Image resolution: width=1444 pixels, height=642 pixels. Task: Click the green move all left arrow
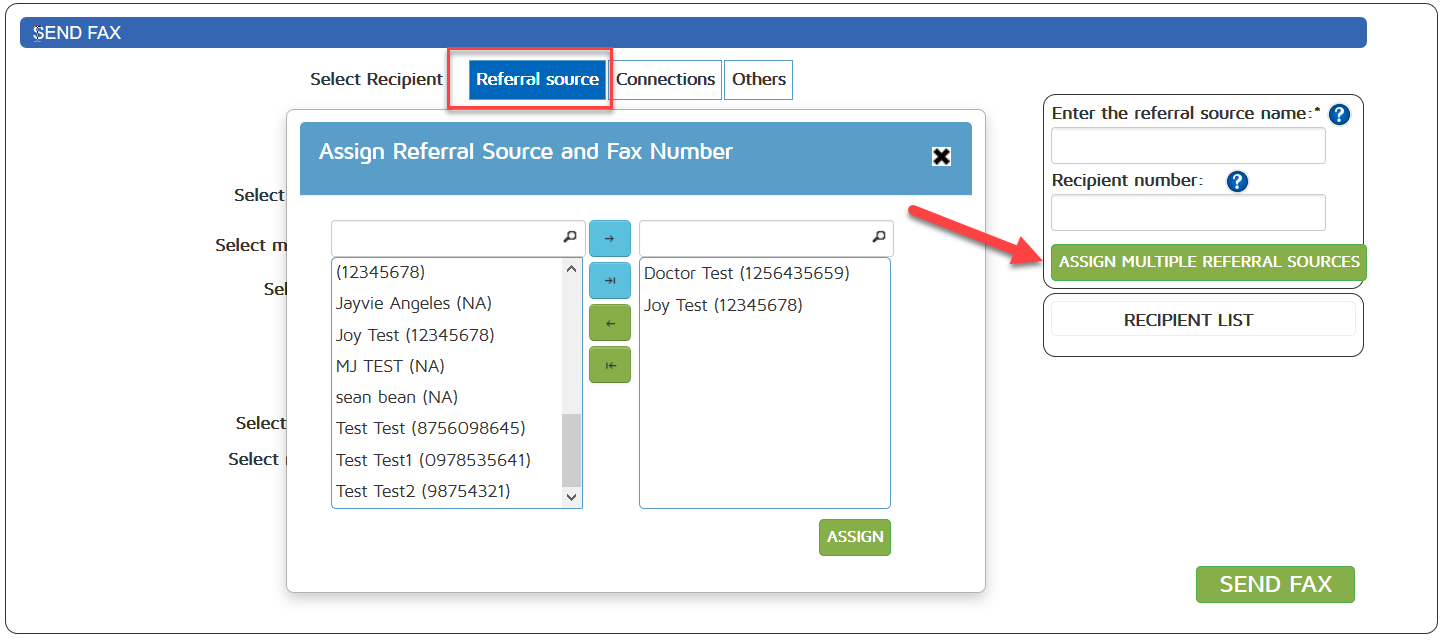click(609, 365)
